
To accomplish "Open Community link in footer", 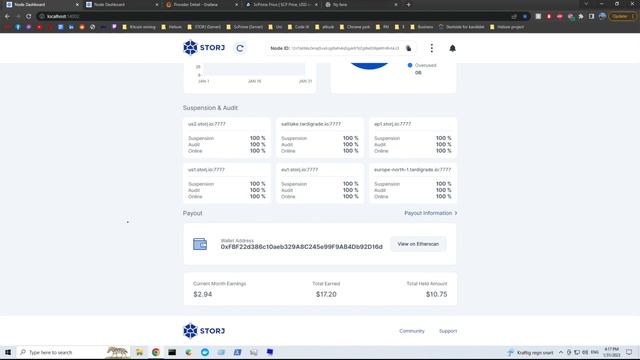I will 412,331.
